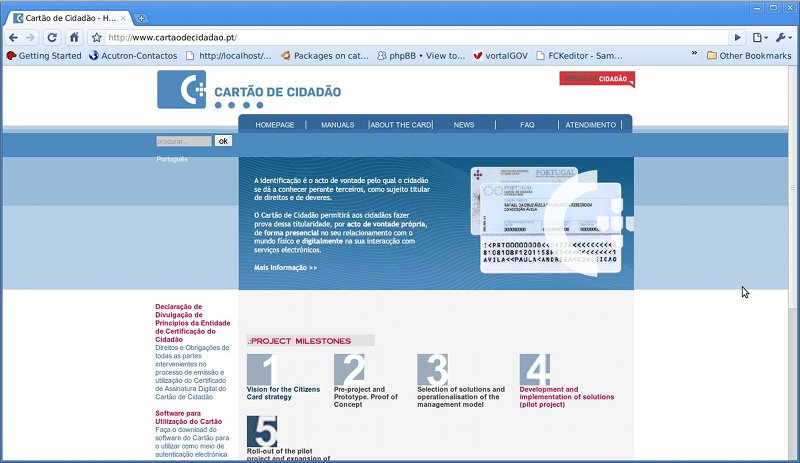
Task: Open ATENDIMENTO in site navigation
Action: pyautogui.click(x=590, y=125)
